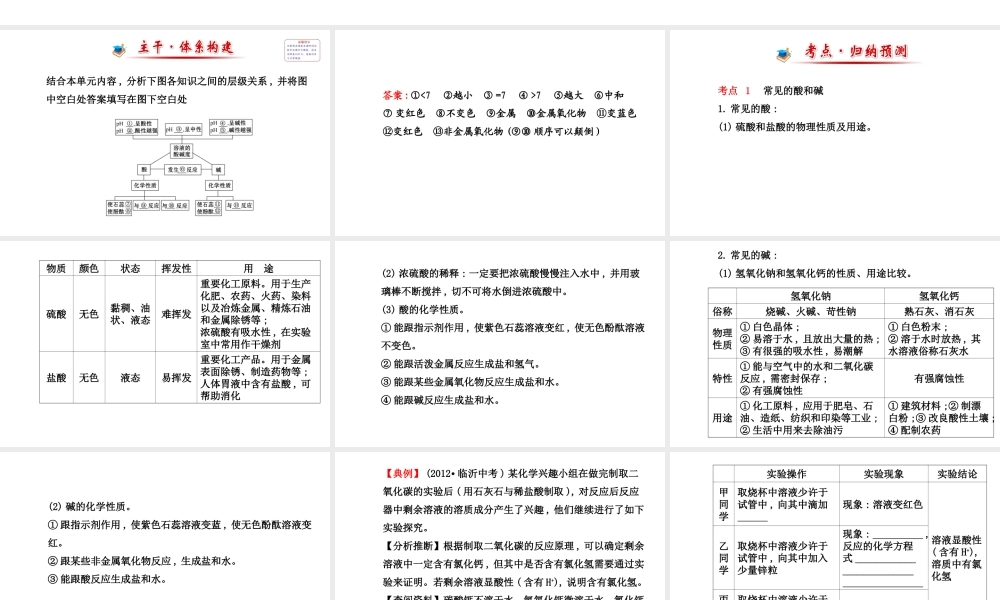The image size is (1000, 600).
Task: Click the 特性 row label
Action: (x=722, y=378)
